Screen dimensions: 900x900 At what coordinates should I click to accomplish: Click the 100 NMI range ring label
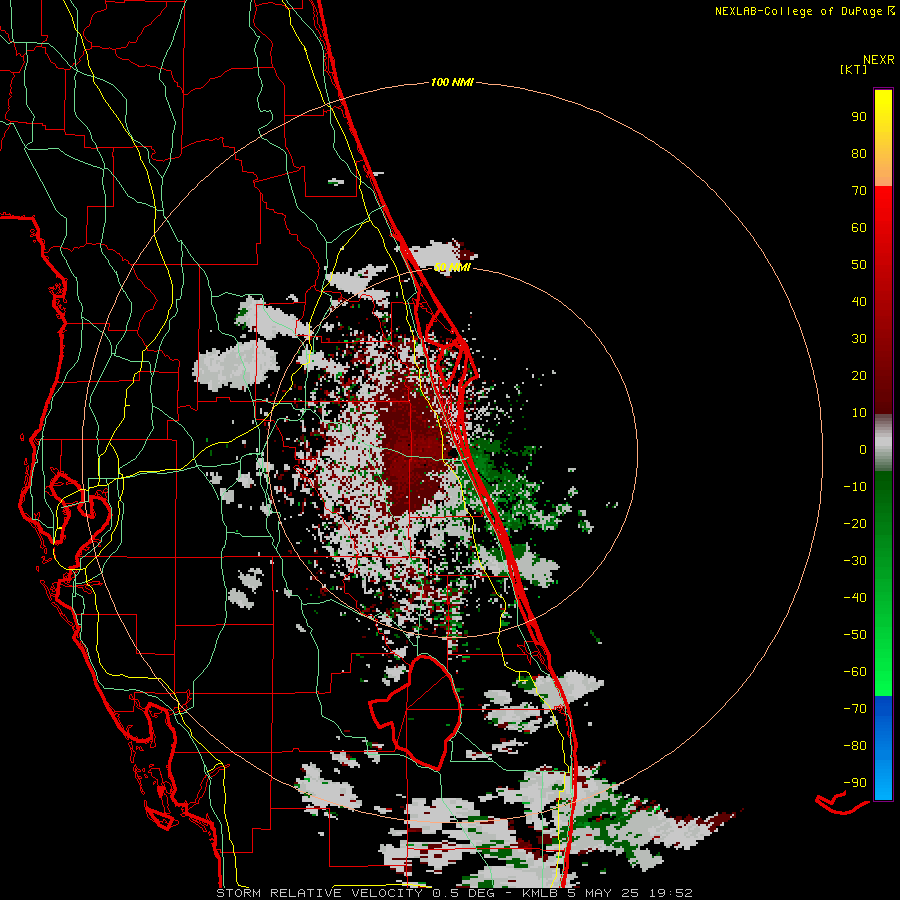452,82
